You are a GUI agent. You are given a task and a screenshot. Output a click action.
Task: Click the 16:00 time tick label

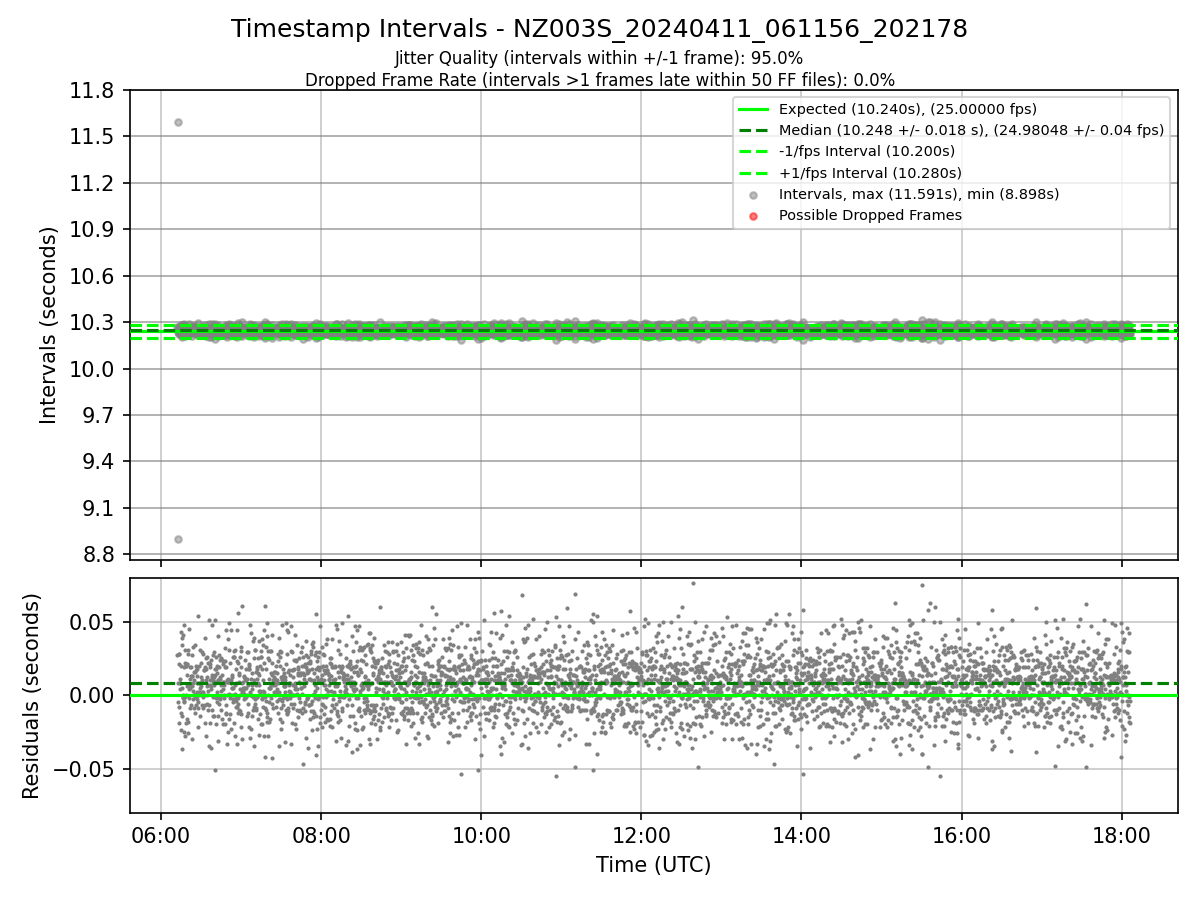tap(961, 834)
